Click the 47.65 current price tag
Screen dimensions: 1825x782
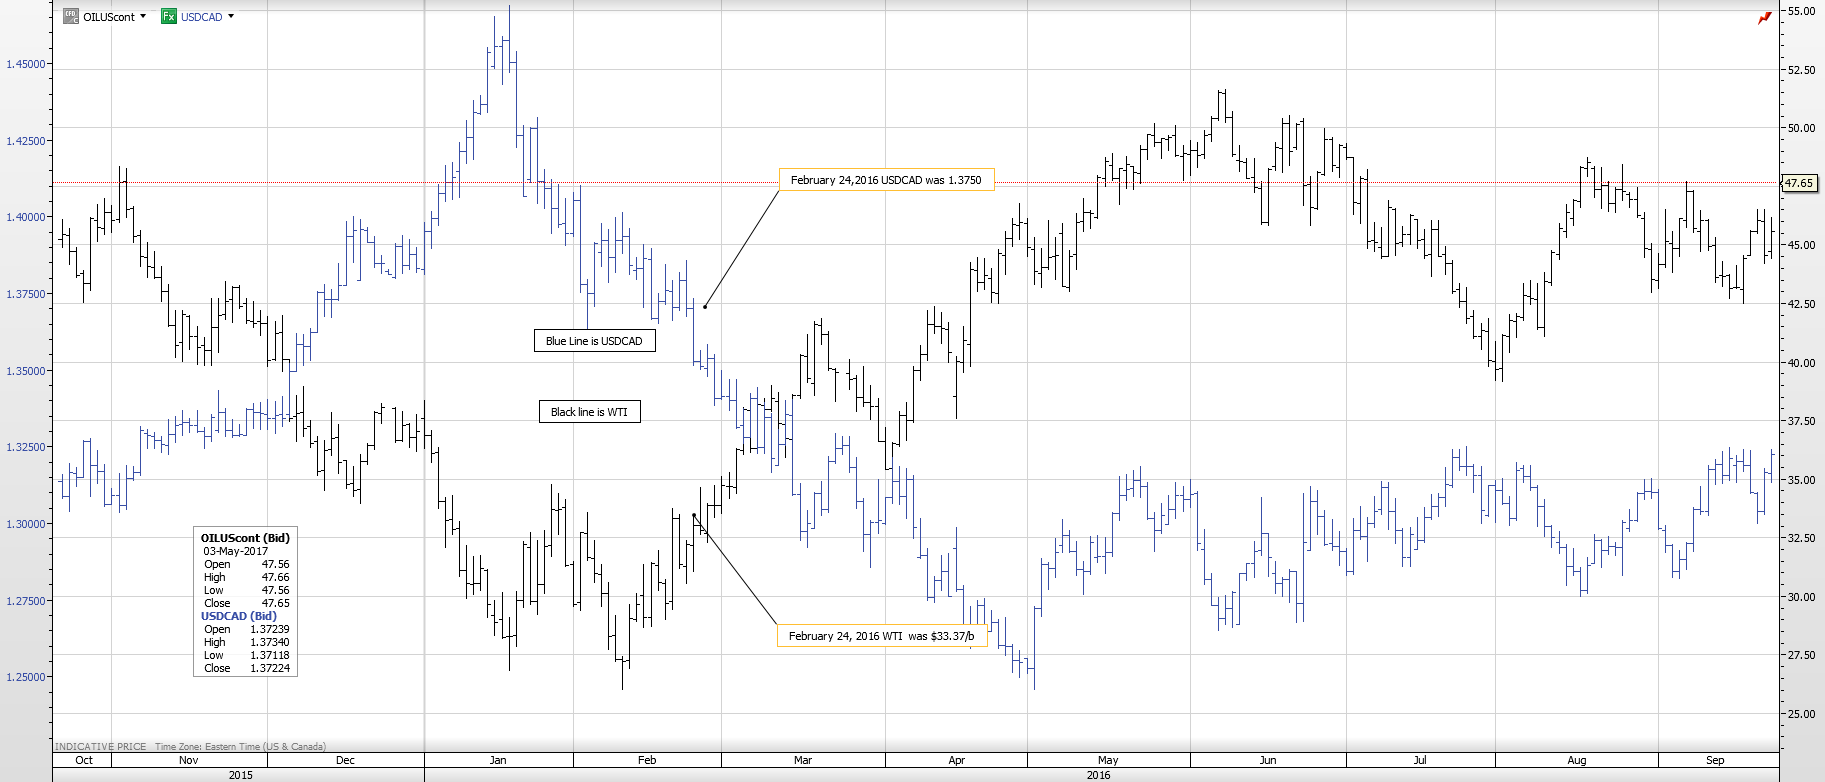point(1799,183)
